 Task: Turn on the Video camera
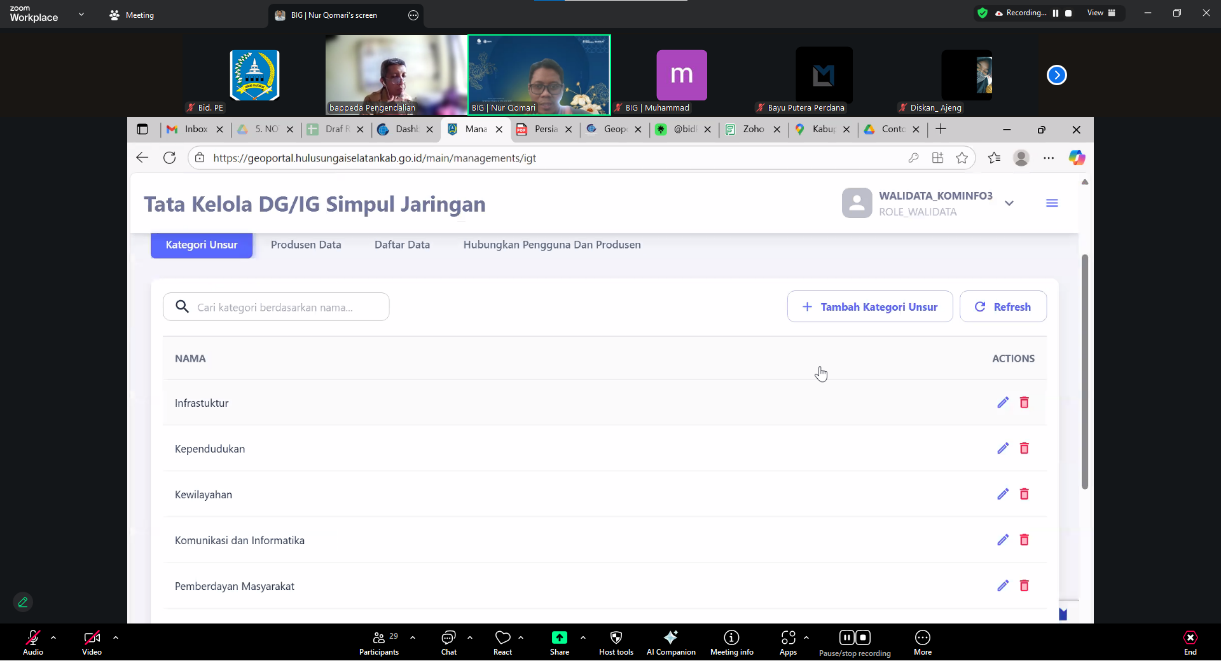92,642
